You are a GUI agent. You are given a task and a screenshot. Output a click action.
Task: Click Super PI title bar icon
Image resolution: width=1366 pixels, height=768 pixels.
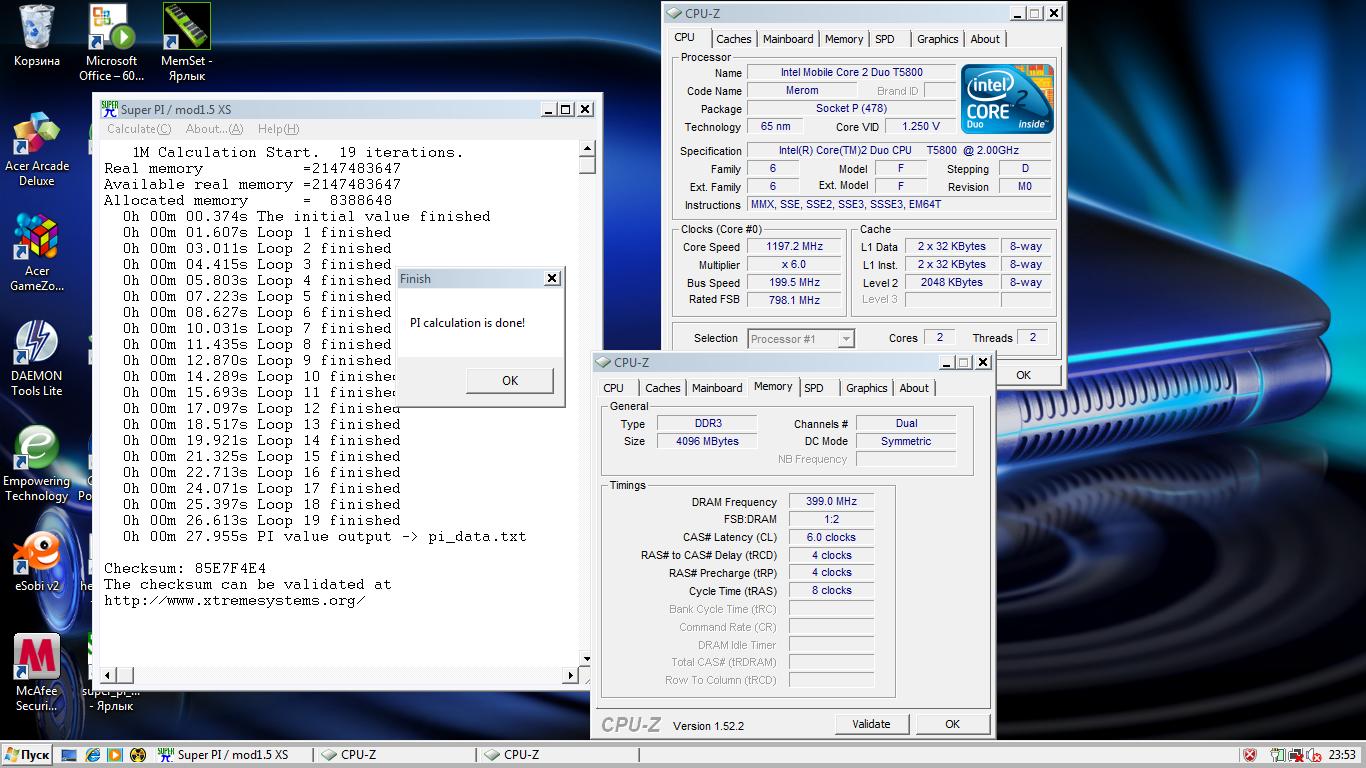point(109,109)
